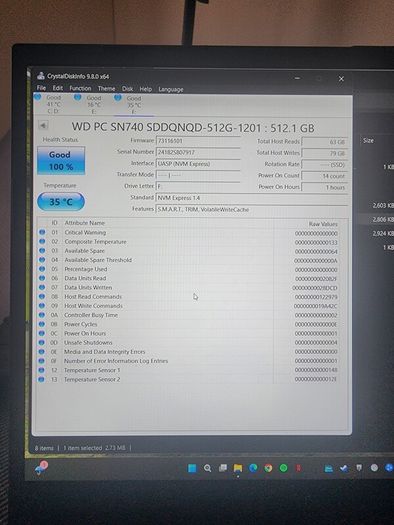Viewport: 394px width, 525px height.
Task: Open the Edit menu
Action: coord(58,88)
